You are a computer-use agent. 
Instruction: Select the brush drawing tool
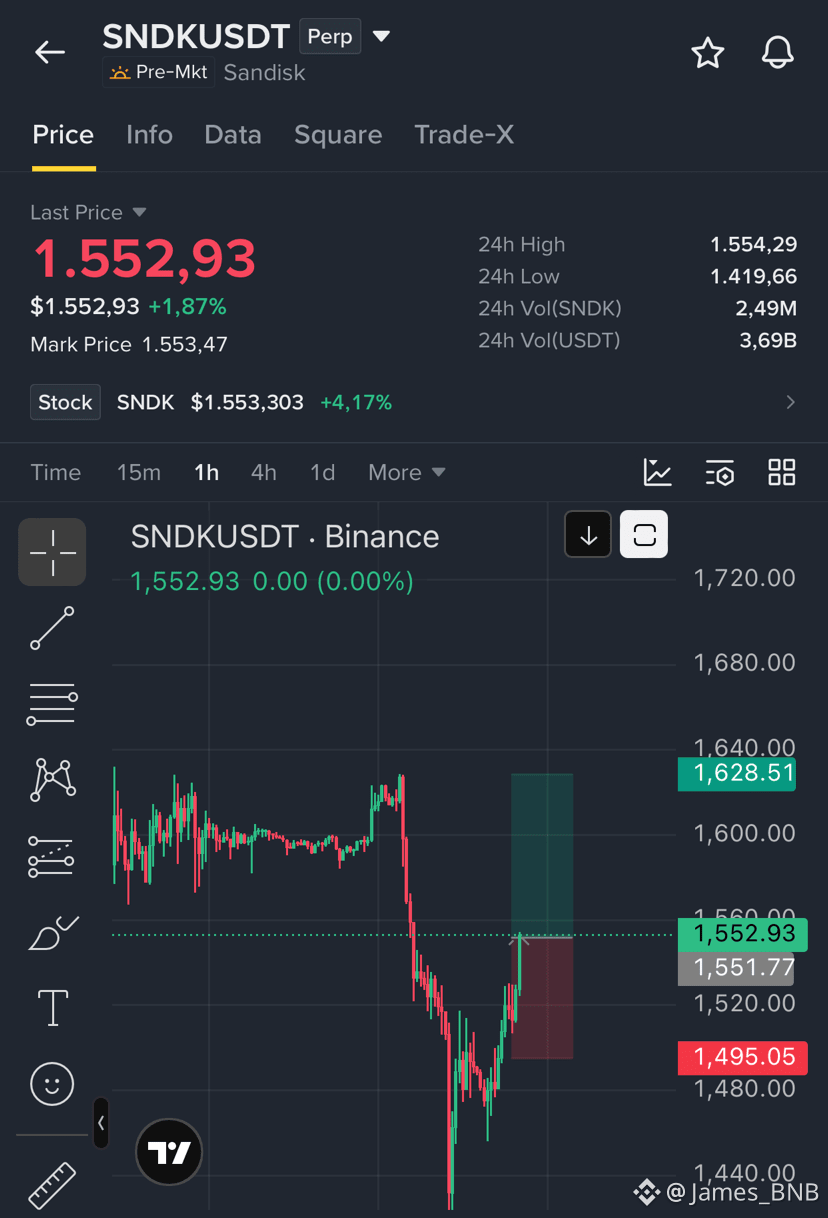click(52, 933)
